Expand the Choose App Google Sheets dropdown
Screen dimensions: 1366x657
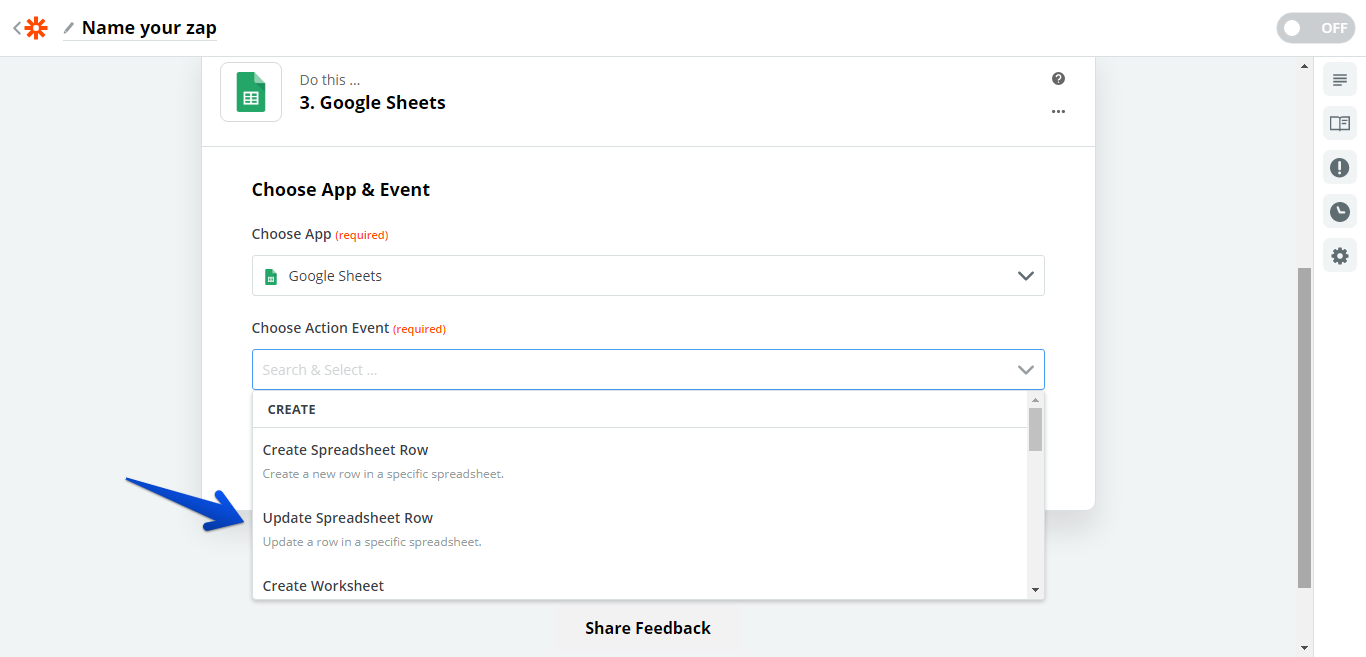tap(1025, 276)
